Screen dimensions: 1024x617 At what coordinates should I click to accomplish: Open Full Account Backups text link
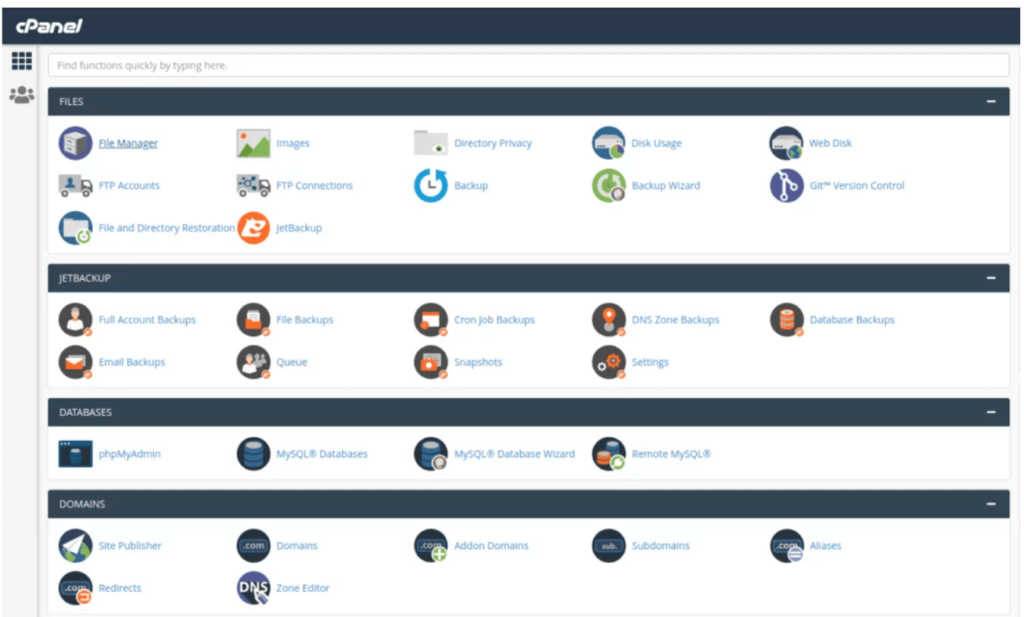click(x=147, y=320)
